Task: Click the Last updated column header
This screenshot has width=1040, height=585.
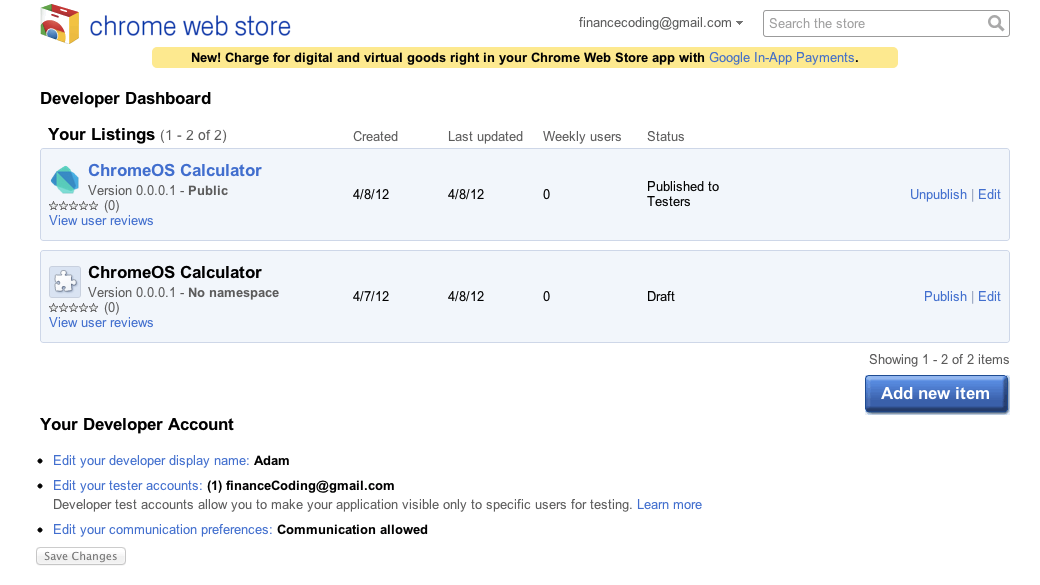Action: coord(485,137)
